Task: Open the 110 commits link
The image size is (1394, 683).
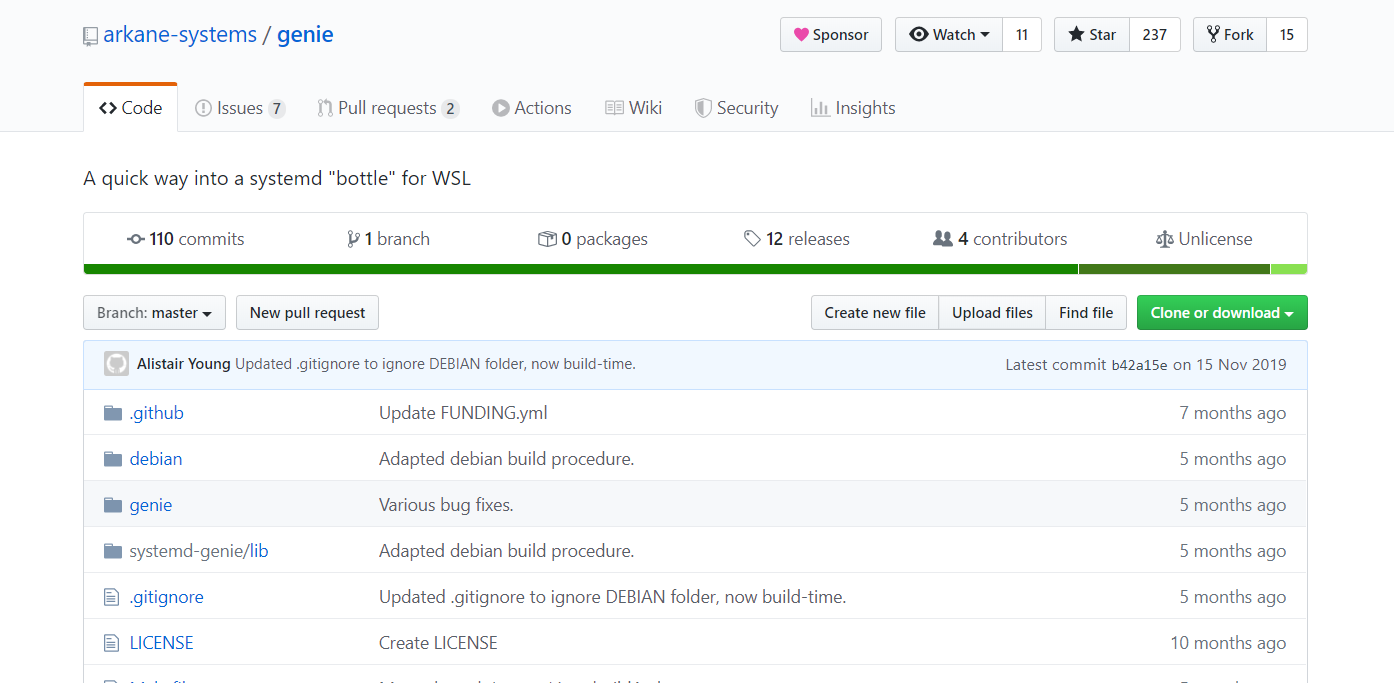Action: pyautogui.click(x=186, y=239)
